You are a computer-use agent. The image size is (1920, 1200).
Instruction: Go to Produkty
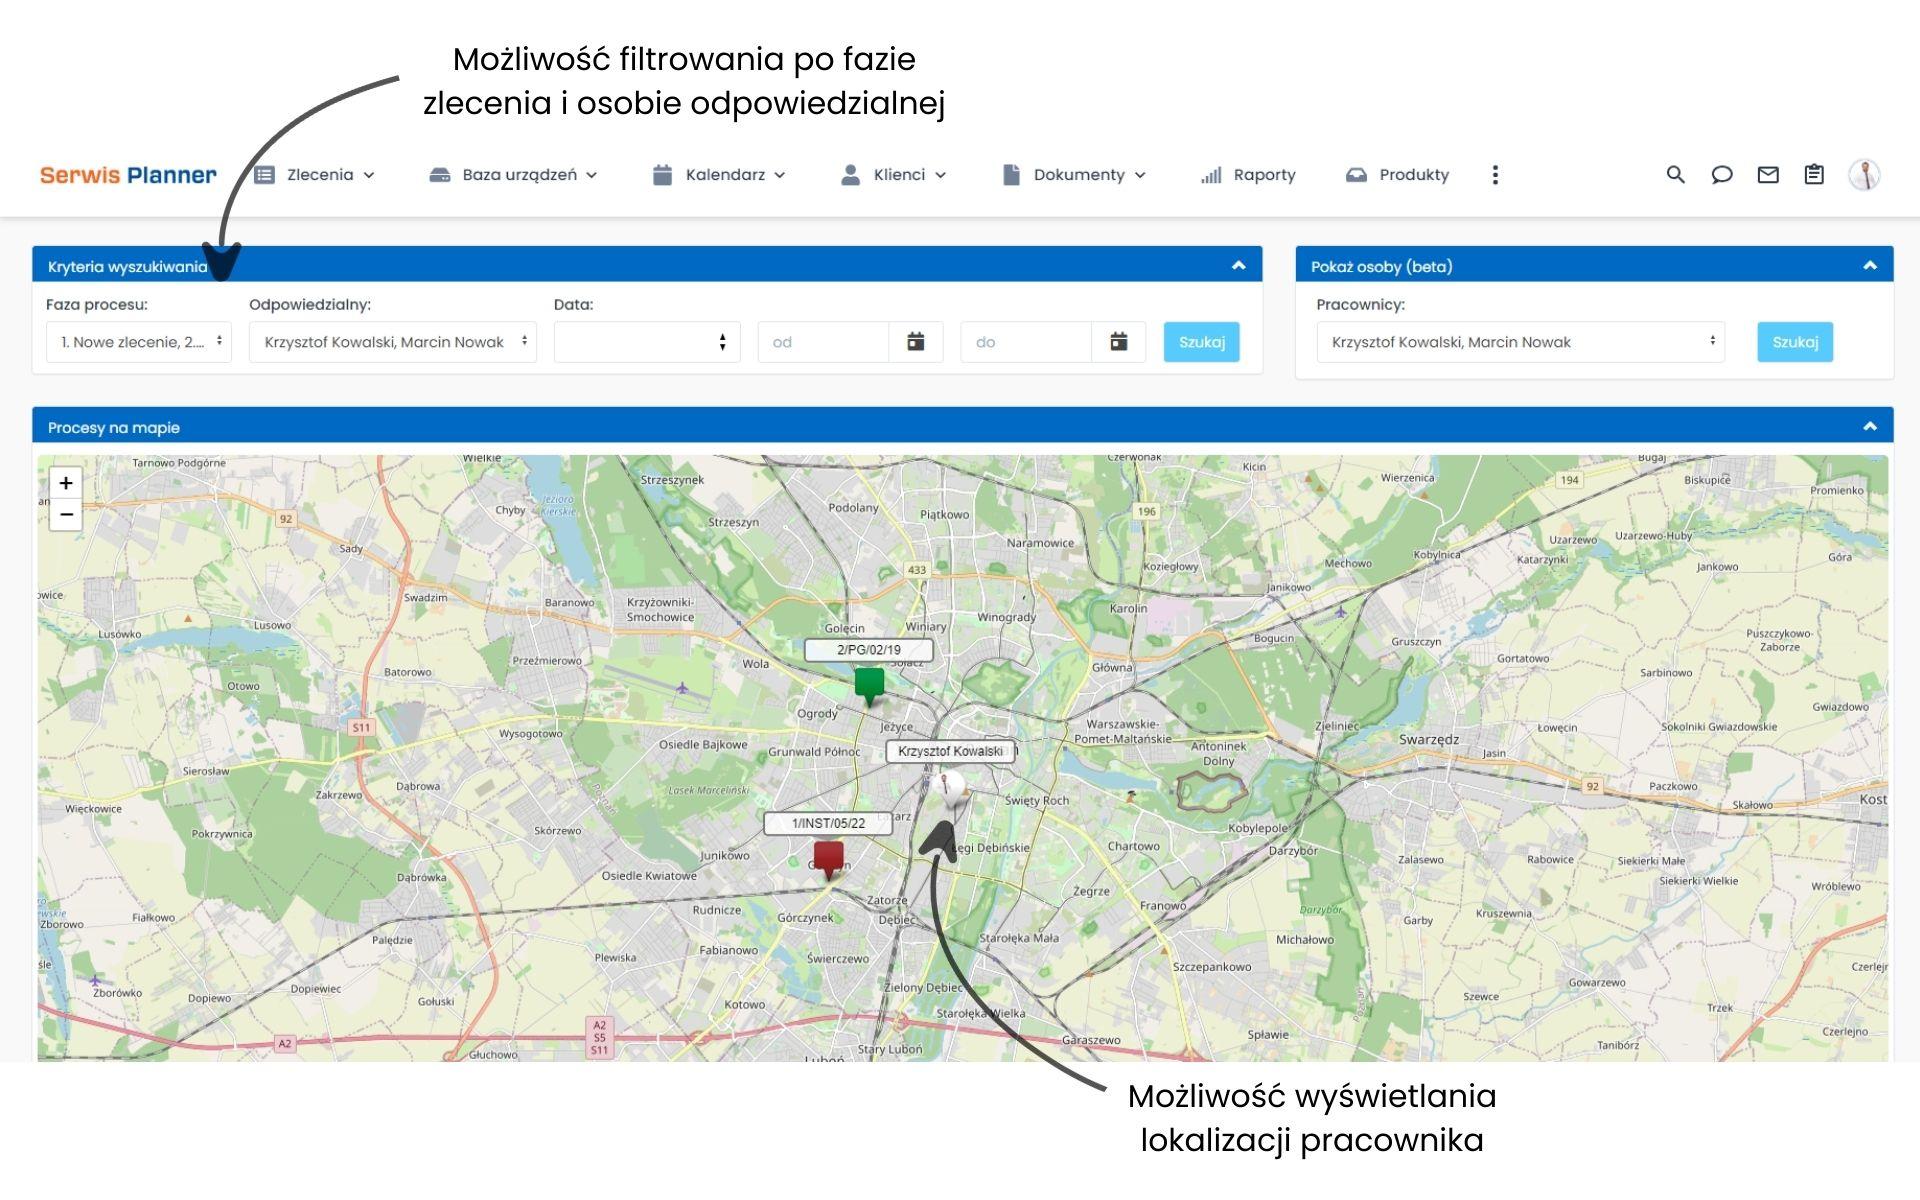tap(1398, 175)
